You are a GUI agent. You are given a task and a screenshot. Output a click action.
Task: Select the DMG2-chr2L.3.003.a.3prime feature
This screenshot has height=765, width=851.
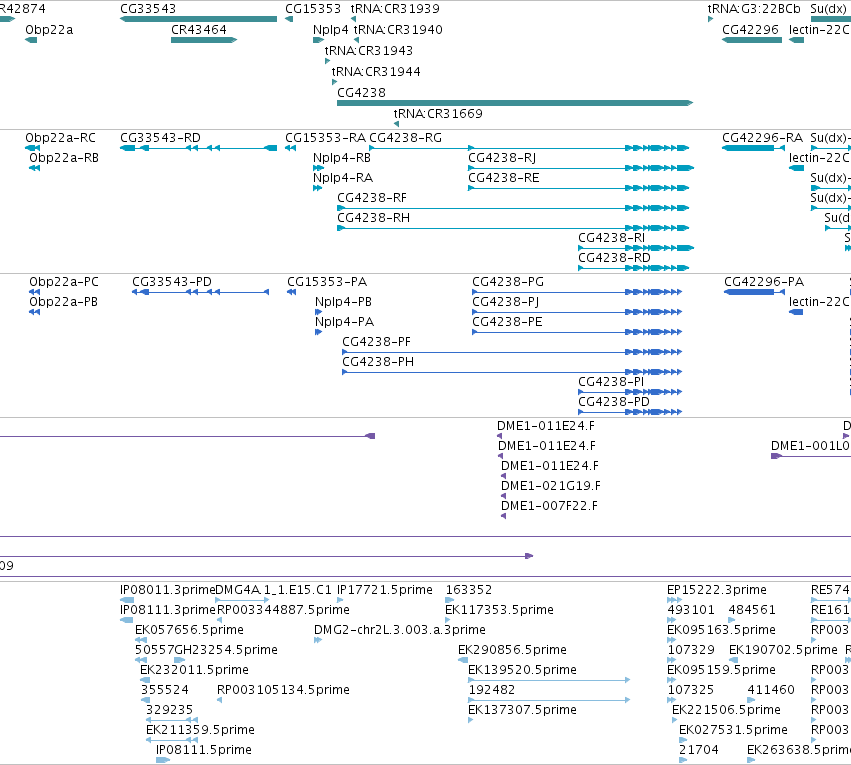(318, 640)
